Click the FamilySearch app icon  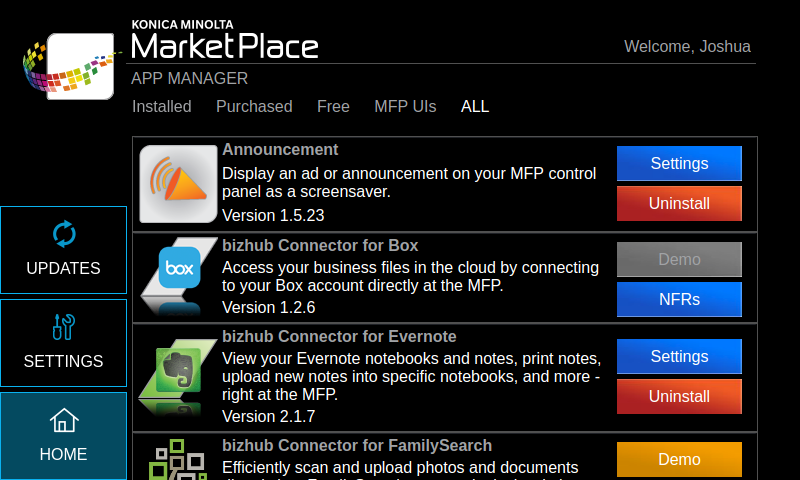click(x=172, y=460)
